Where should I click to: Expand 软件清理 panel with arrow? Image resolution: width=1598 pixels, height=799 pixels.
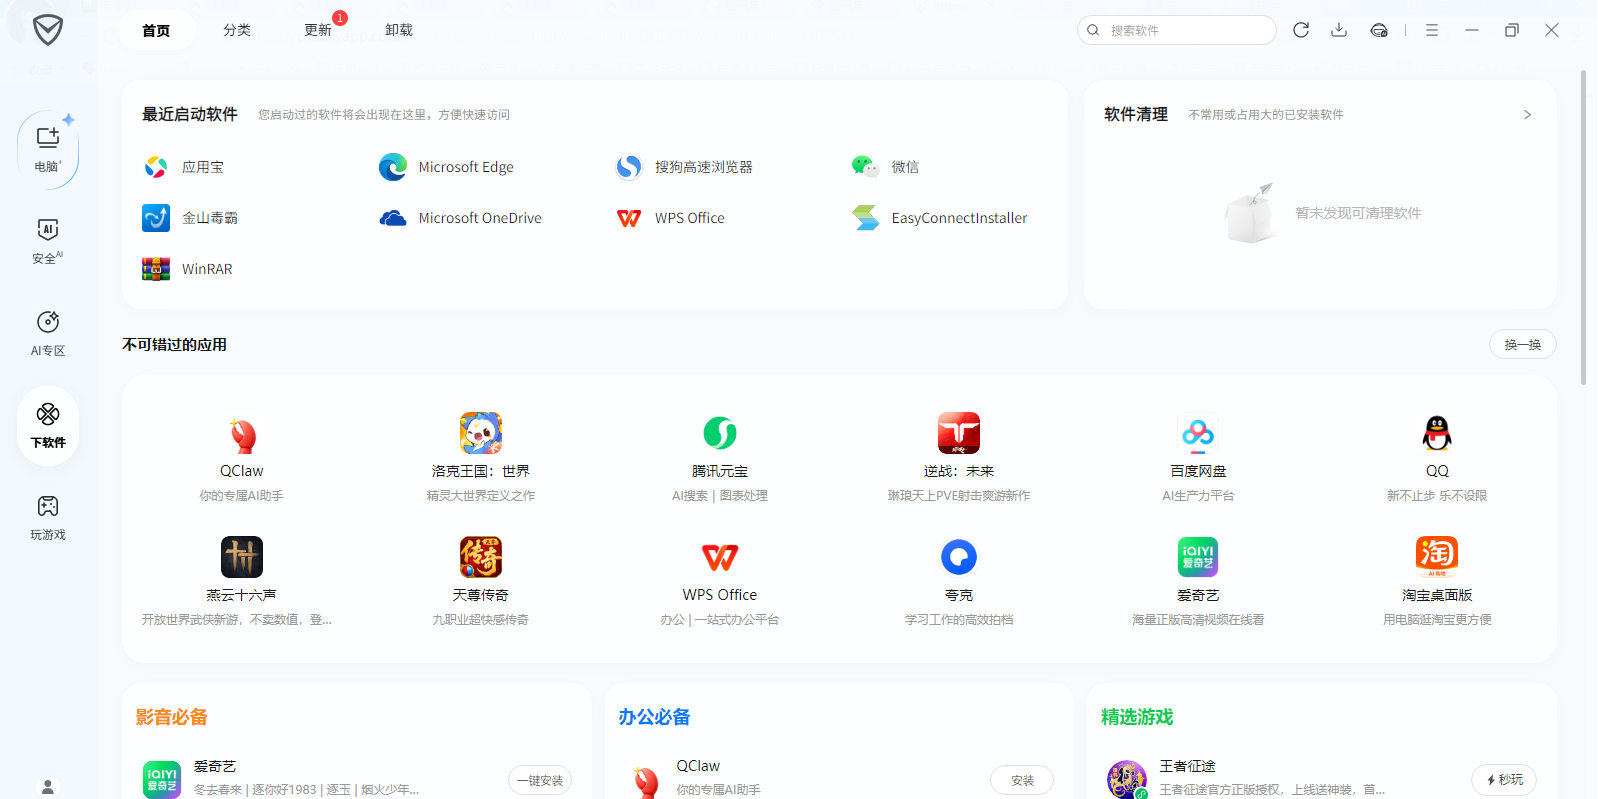(x=1526, y=115)
